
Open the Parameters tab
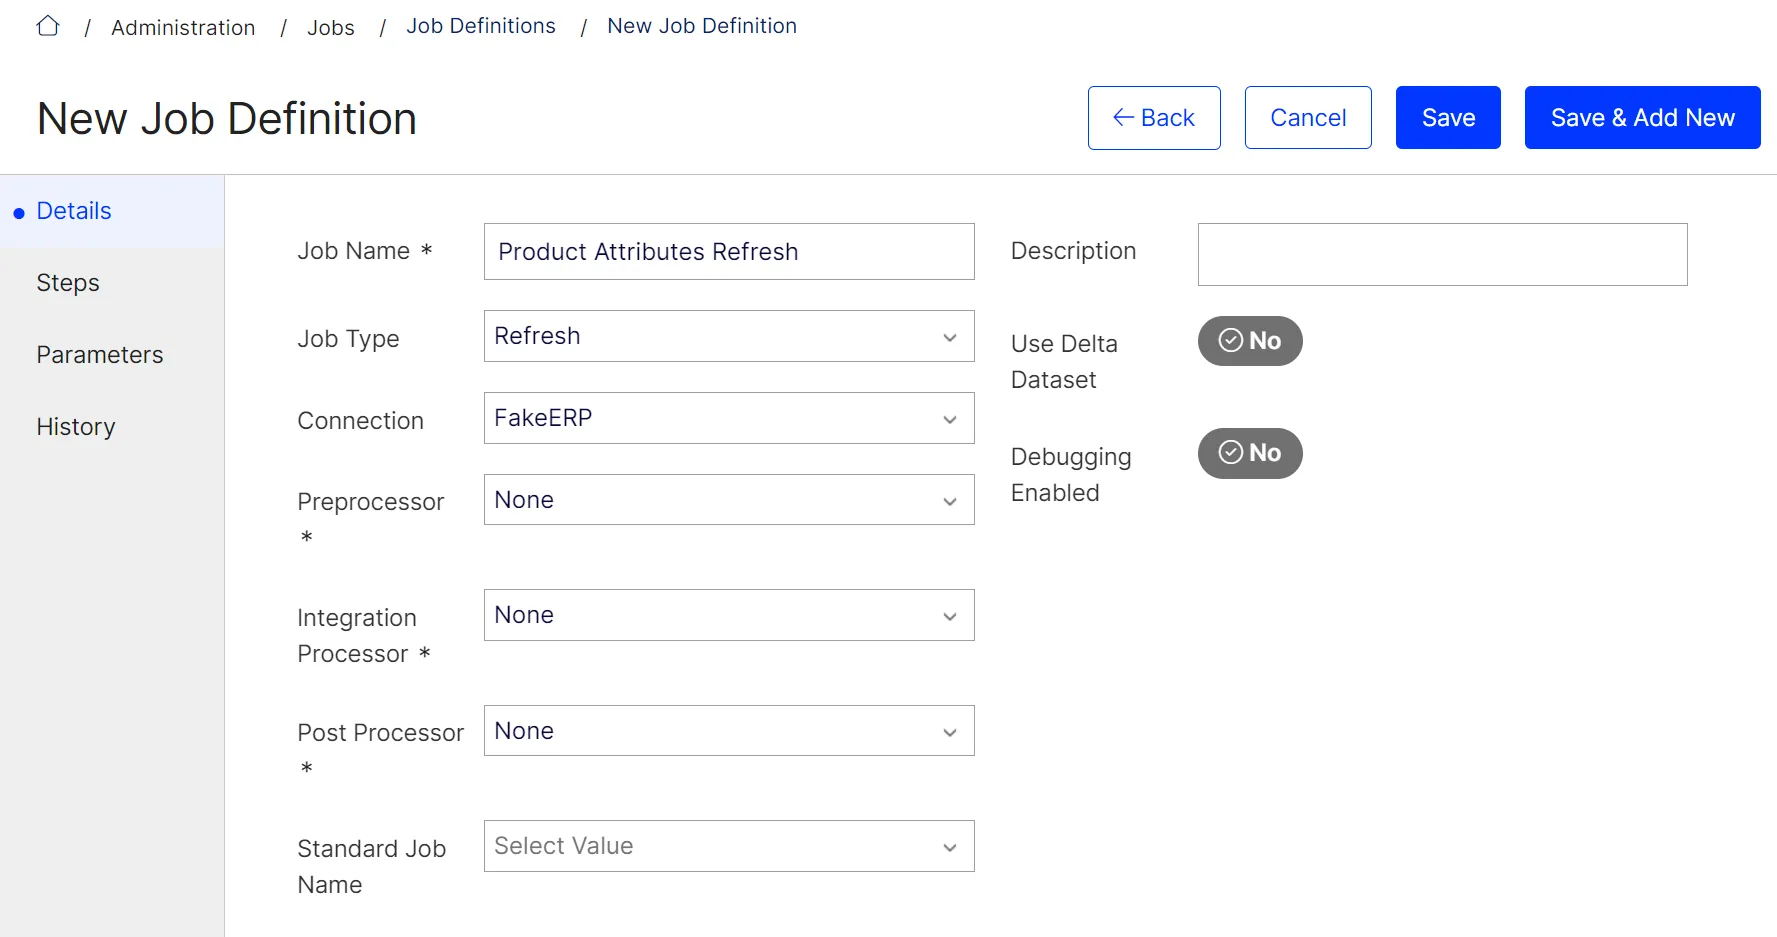click(x=112, y=355)
